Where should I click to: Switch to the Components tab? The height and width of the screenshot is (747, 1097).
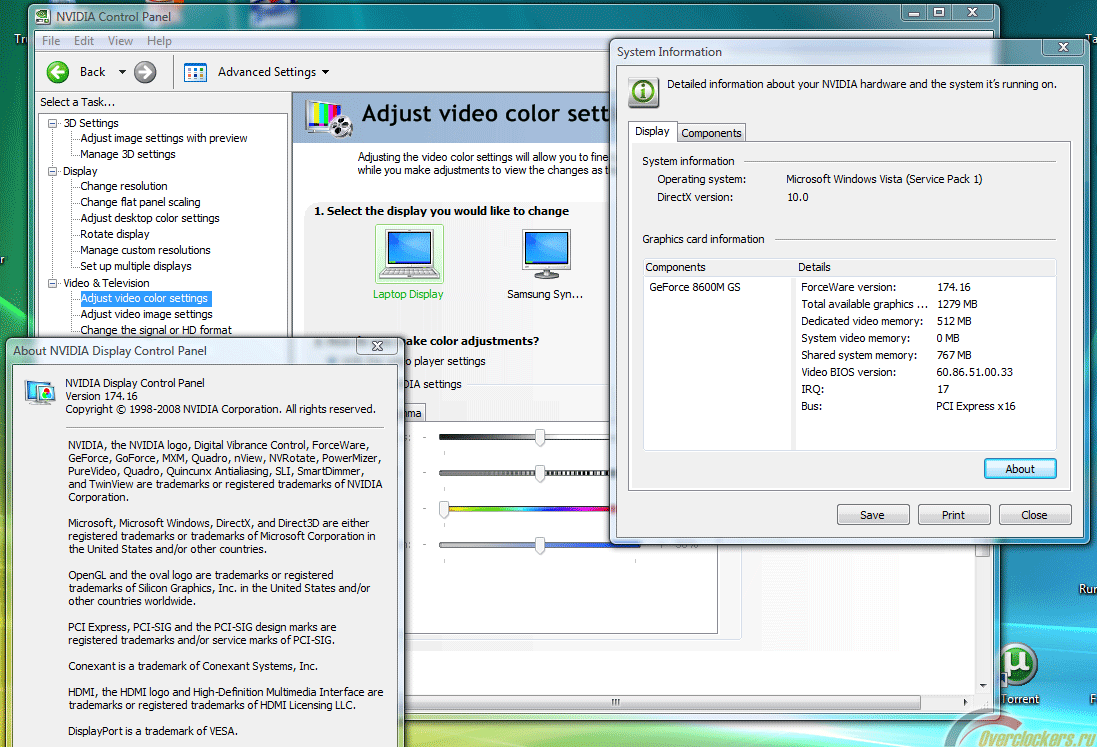(711, 133)
